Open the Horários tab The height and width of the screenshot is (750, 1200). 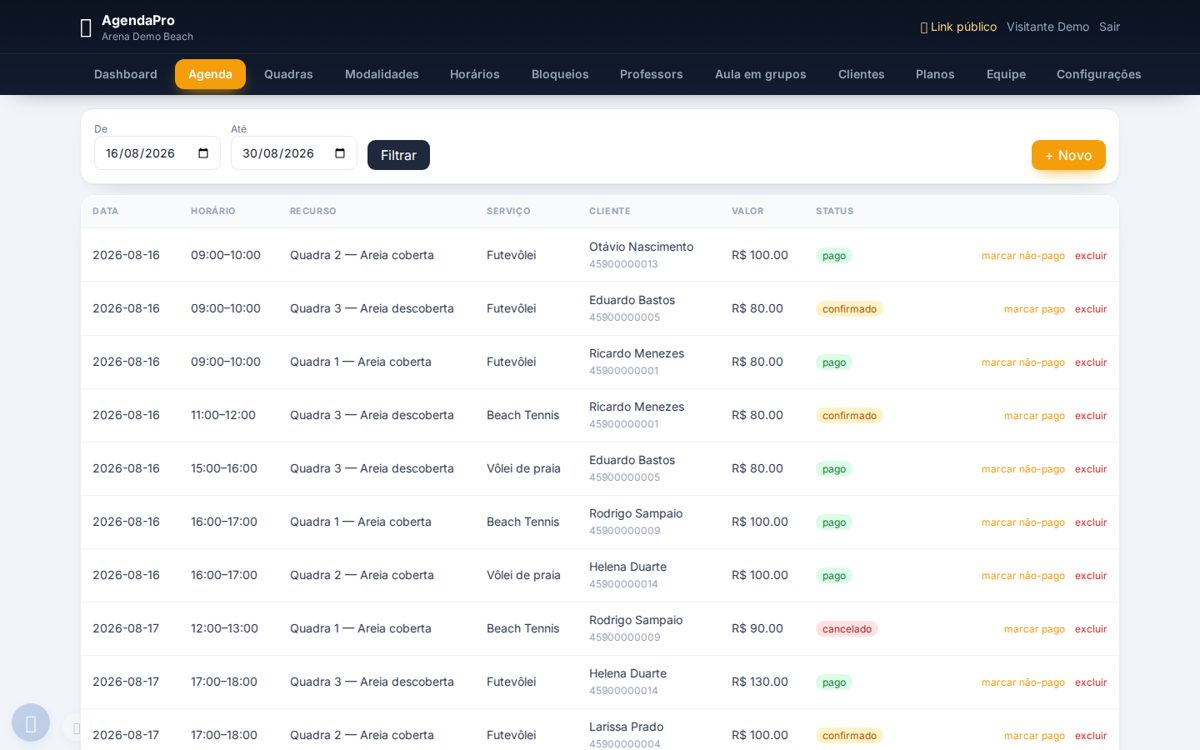(475, 74)
